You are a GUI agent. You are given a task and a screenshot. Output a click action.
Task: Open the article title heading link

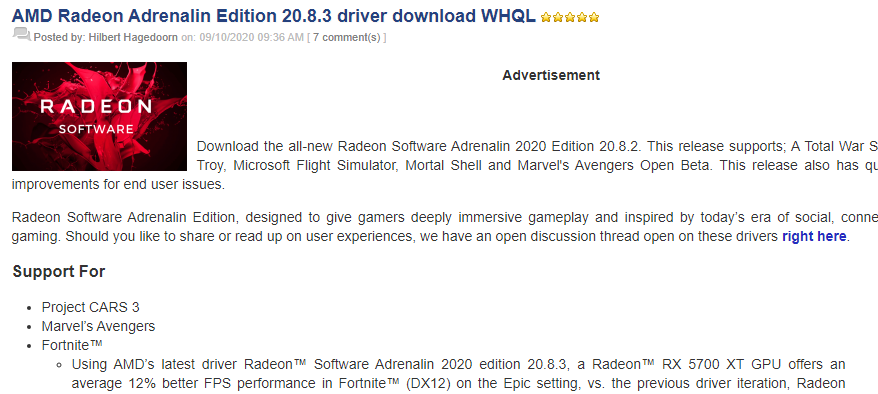[x=274, y=16]
